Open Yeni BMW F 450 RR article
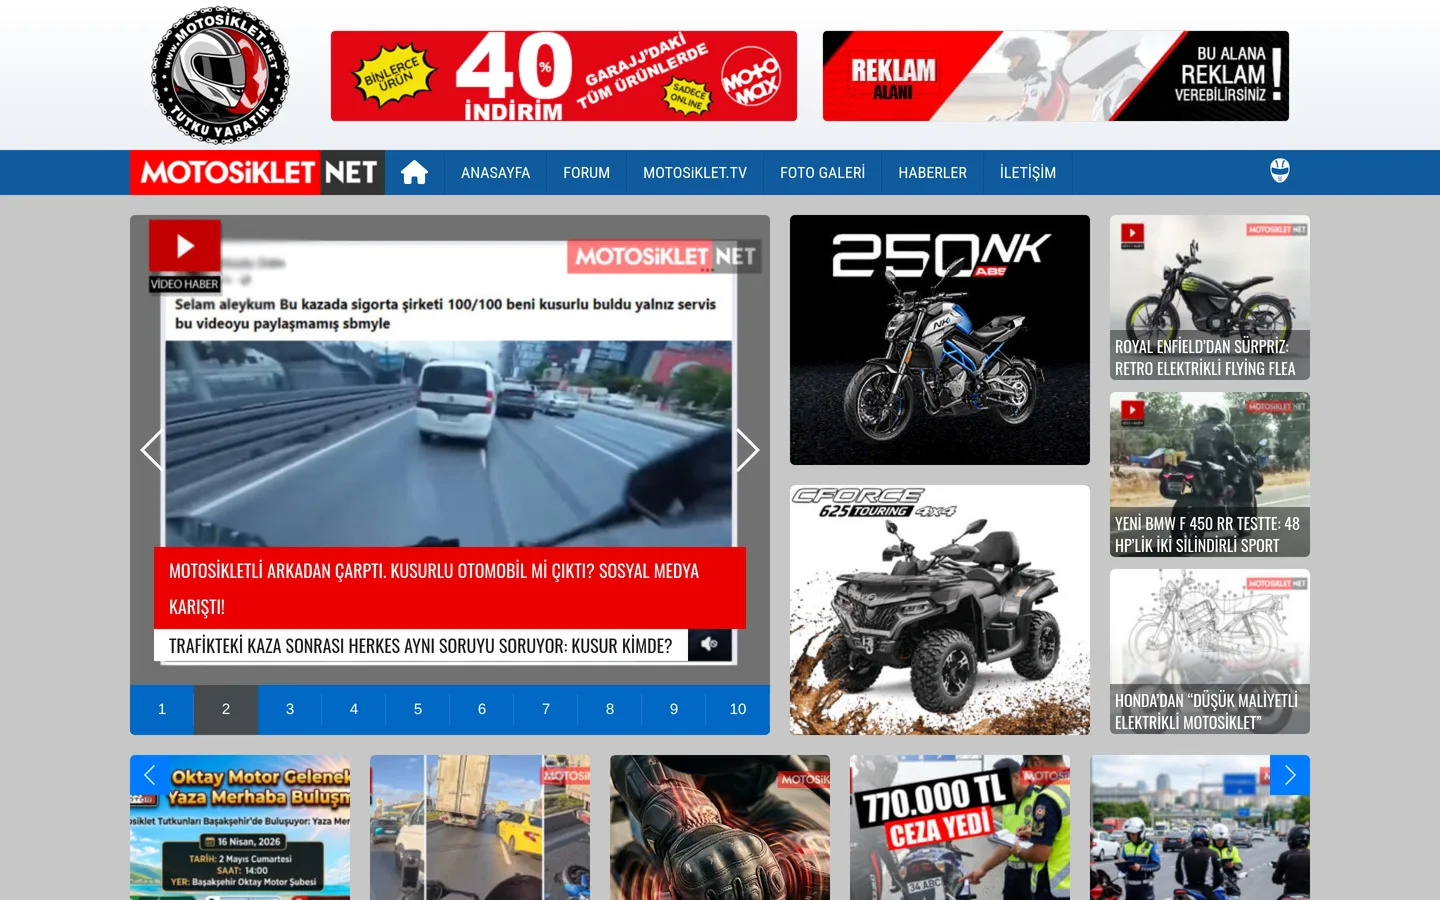Viewport: 1440px width, 900px height. pyautogui.click(x=1210, y=474)
